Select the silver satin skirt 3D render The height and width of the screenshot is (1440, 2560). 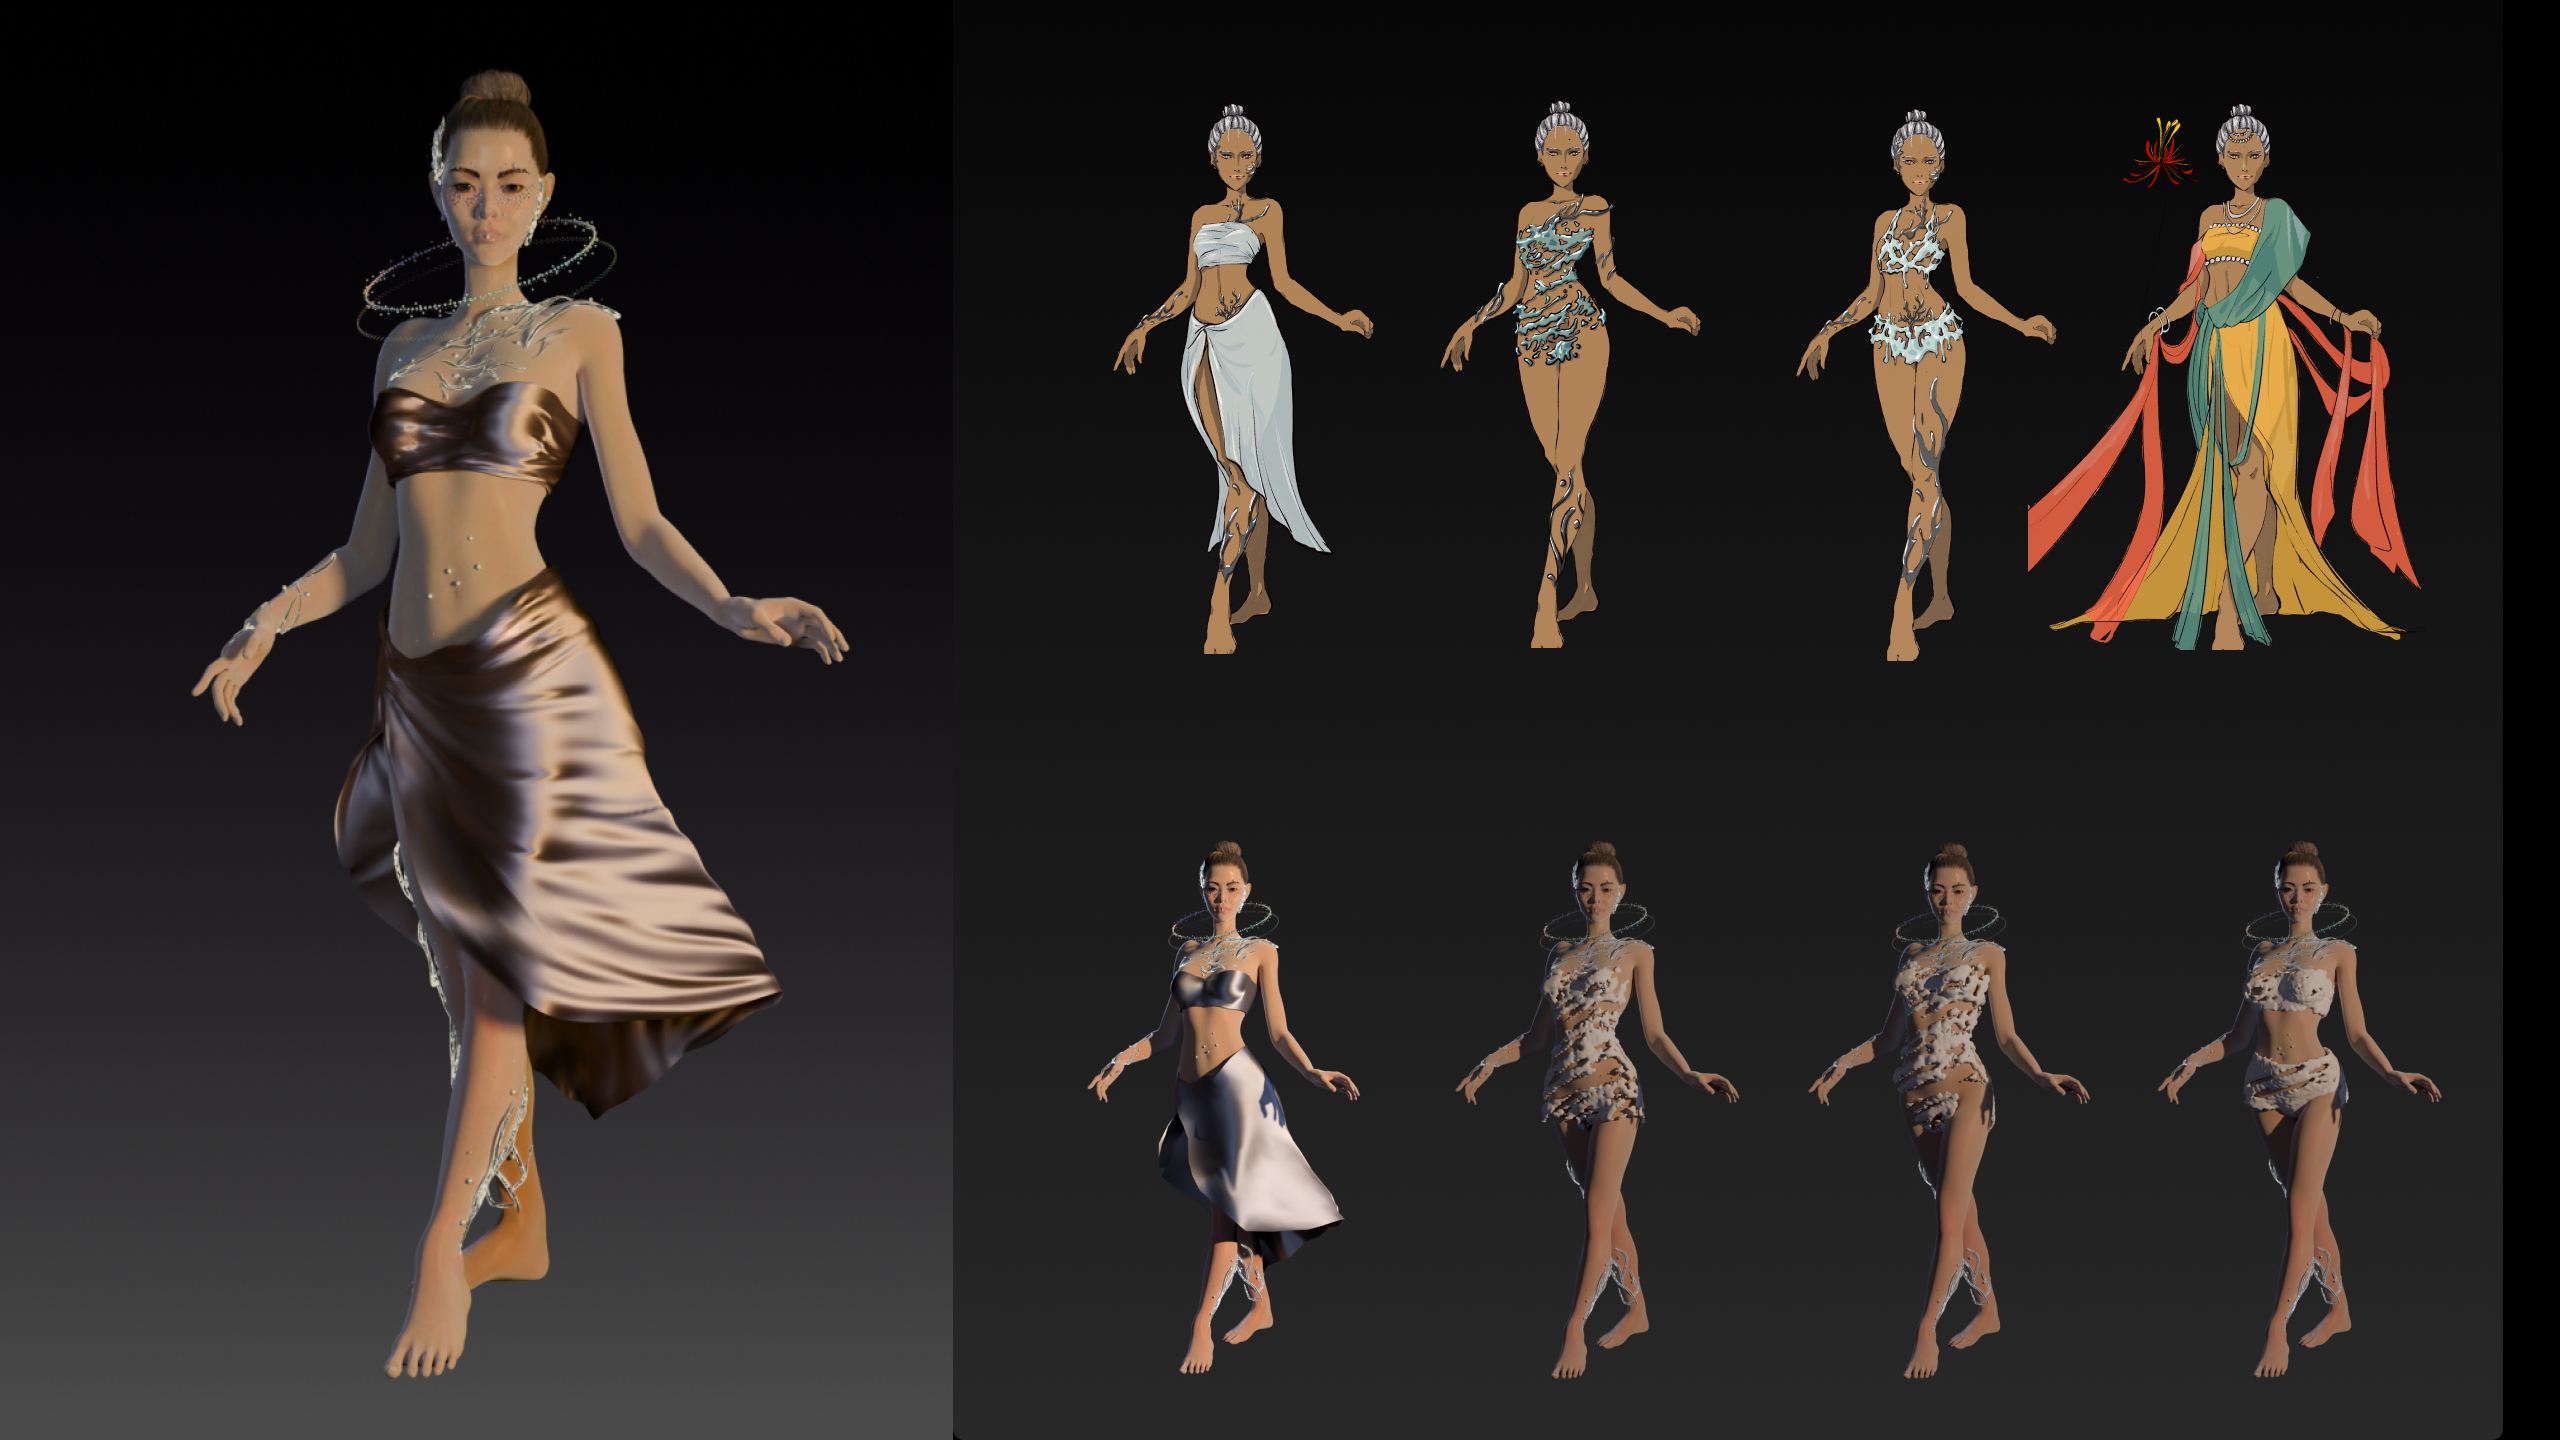pyautogui.click(x=1224, y=1108)
